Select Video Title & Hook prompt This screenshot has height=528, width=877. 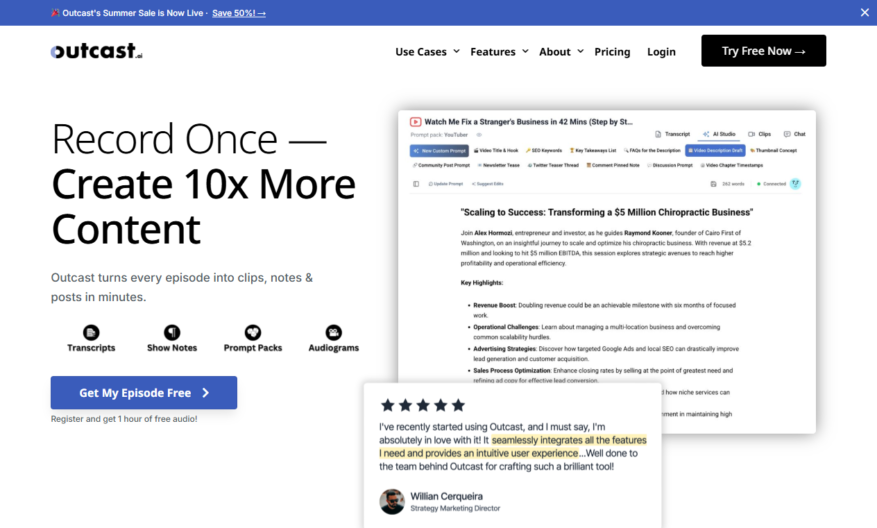pyautogui.click(x=496, y=150)
